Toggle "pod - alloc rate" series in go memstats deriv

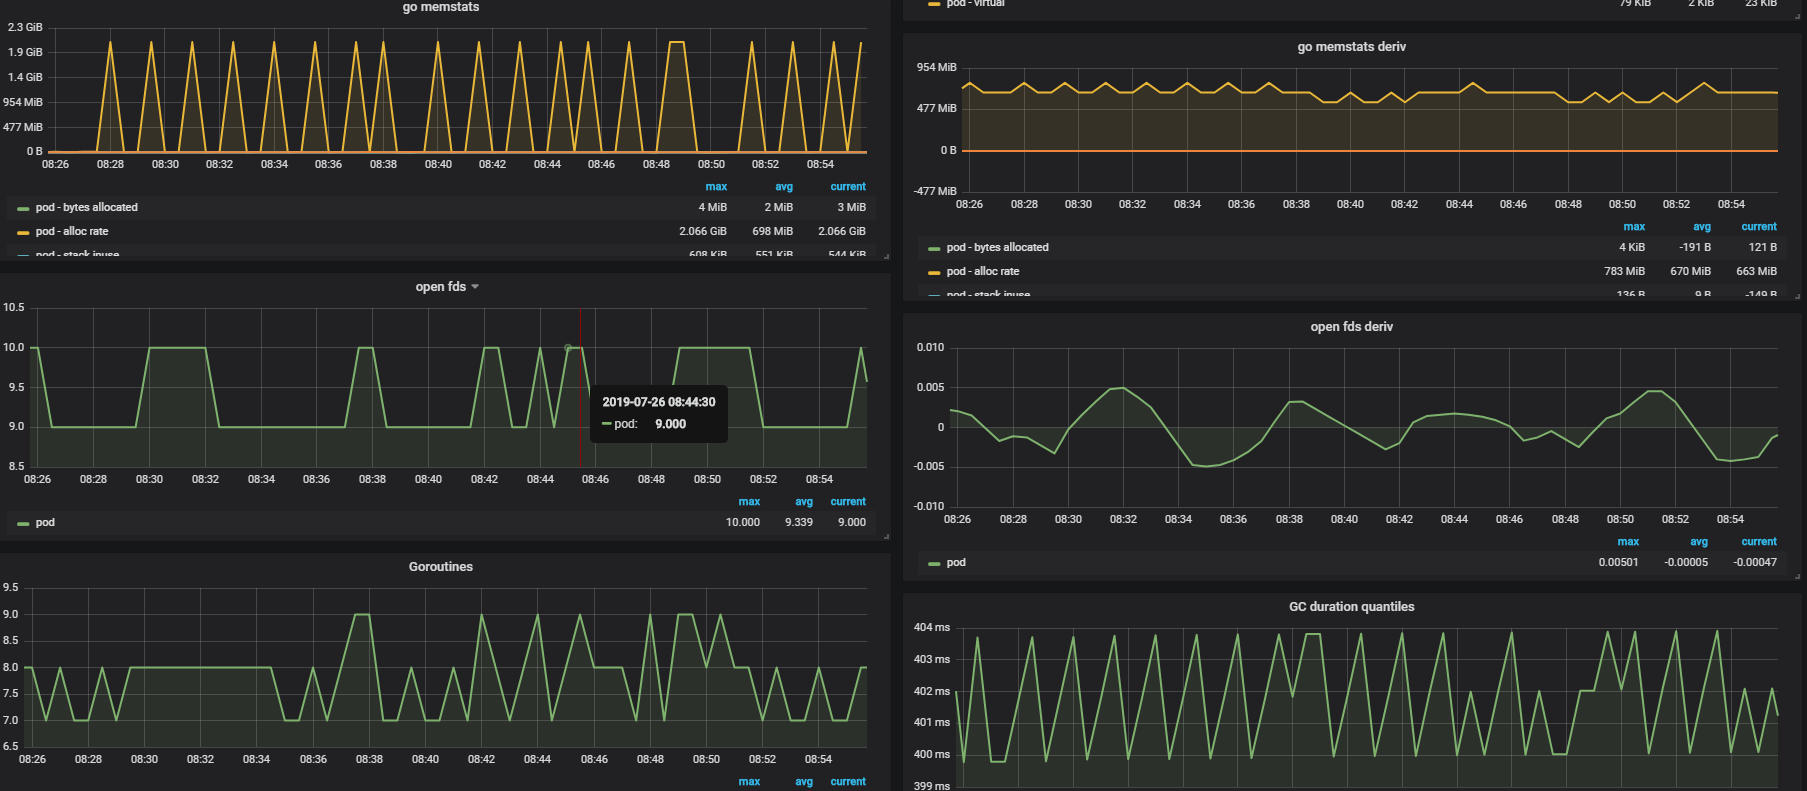point(983,272)
